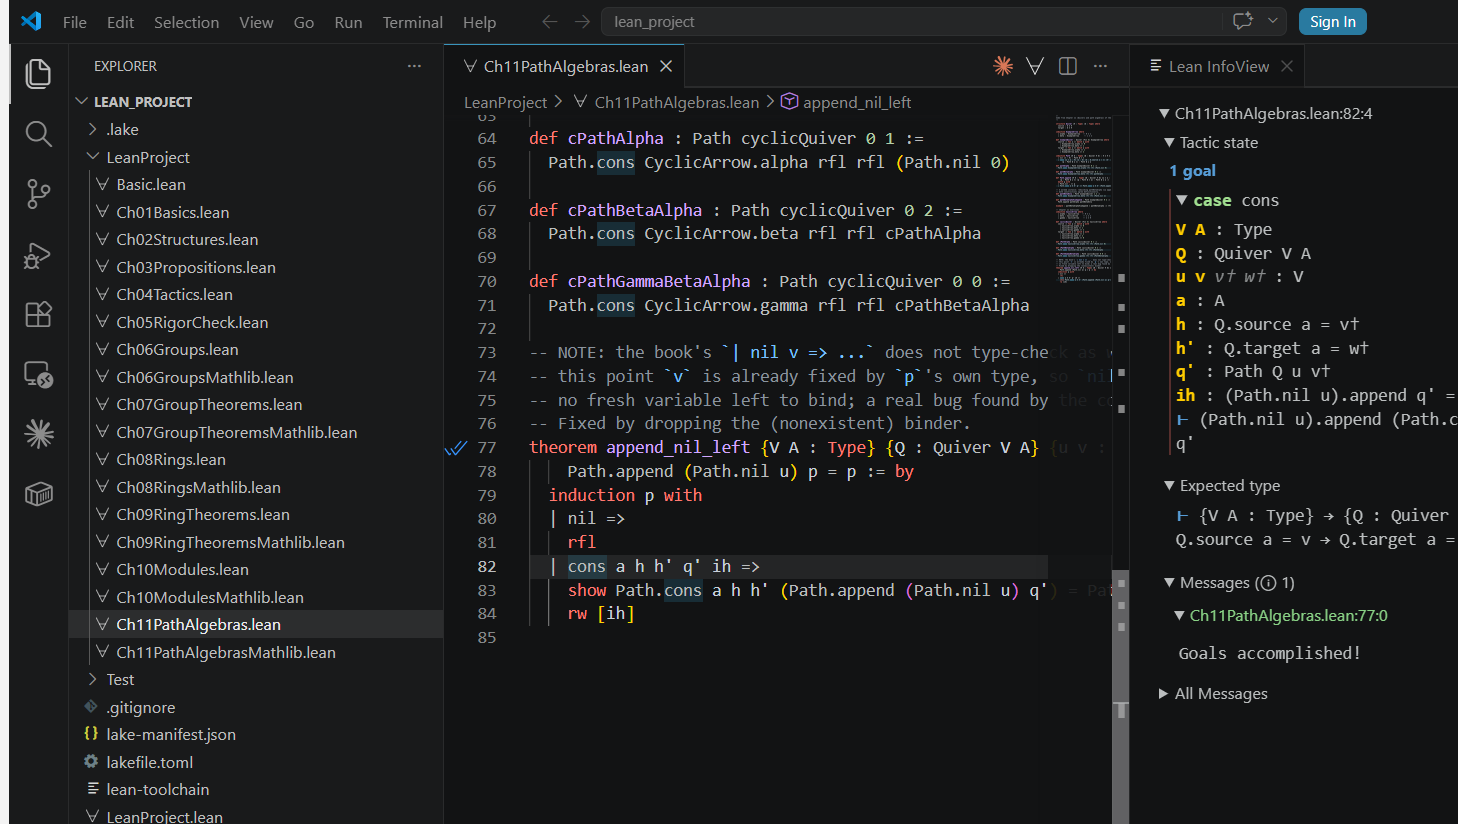
Task: Collapse the Tactic state section
Action: pos(1169,143)
